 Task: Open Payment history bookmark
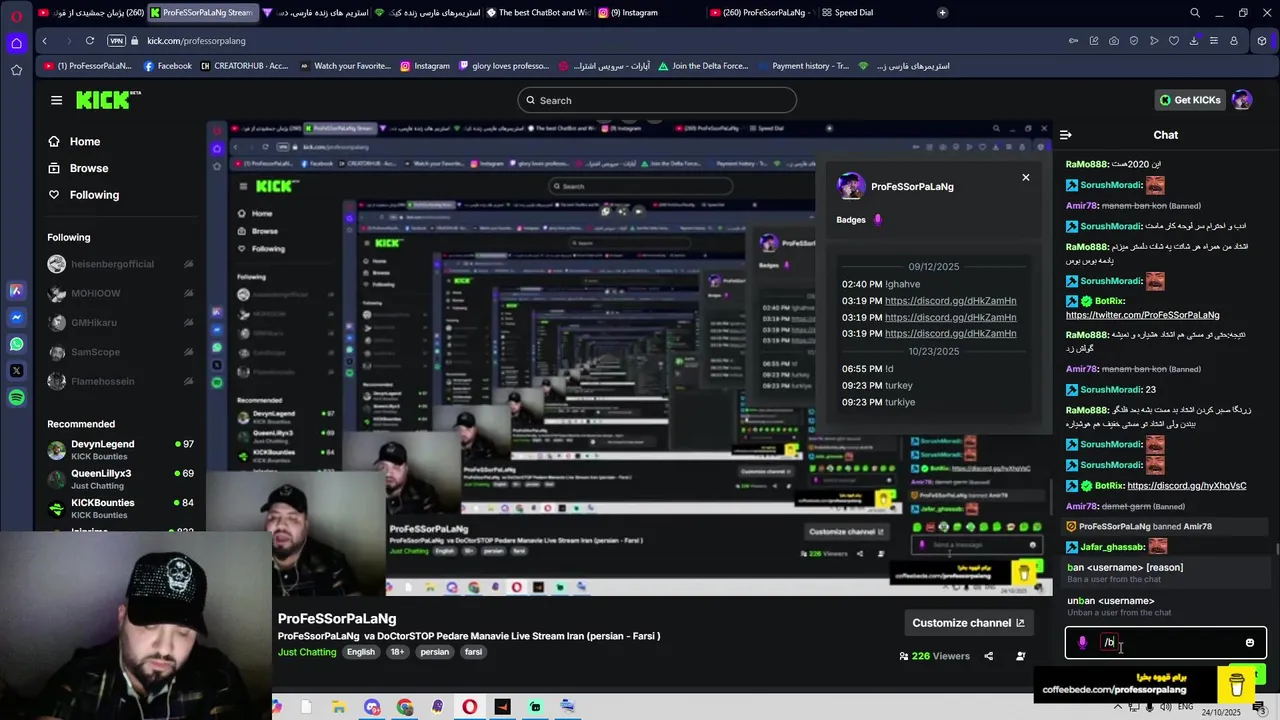click(802, 66)
